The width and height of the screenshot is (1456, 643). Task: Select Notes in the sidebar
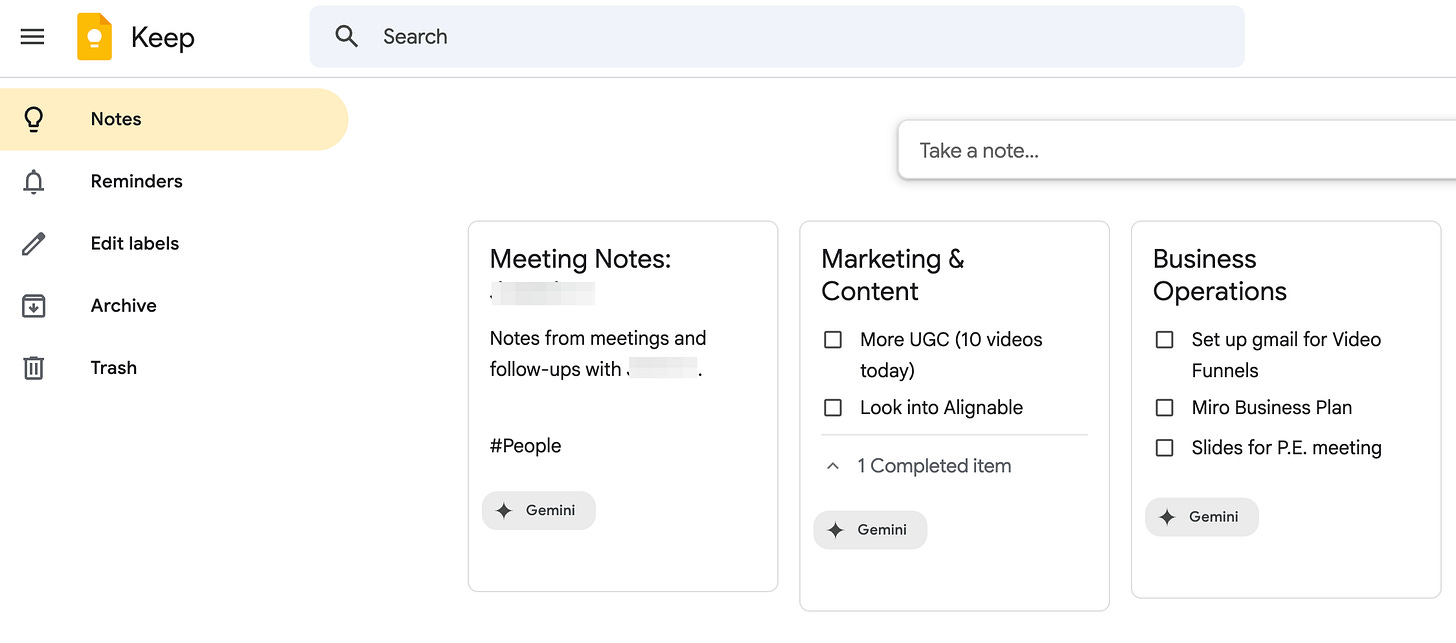pyautogui.click(x=116, y=119)
